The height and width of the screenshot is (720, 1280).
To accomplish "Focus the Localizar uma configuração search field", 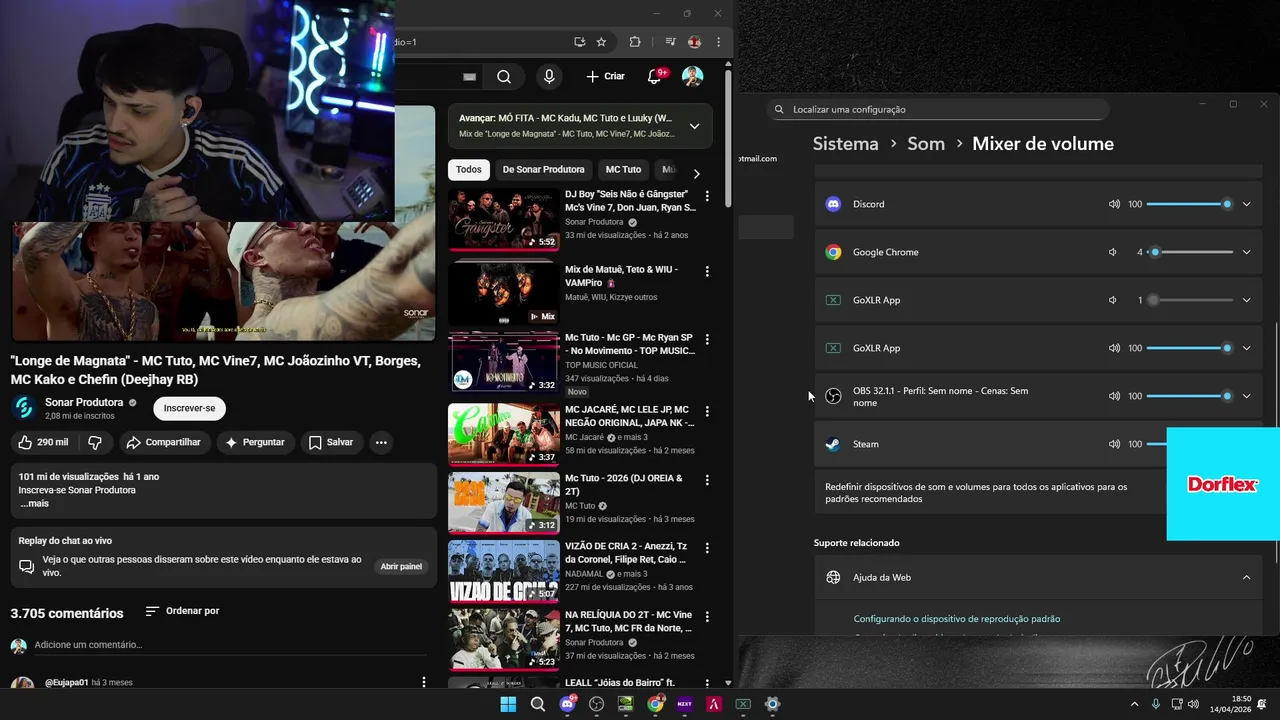I will 938,109.
